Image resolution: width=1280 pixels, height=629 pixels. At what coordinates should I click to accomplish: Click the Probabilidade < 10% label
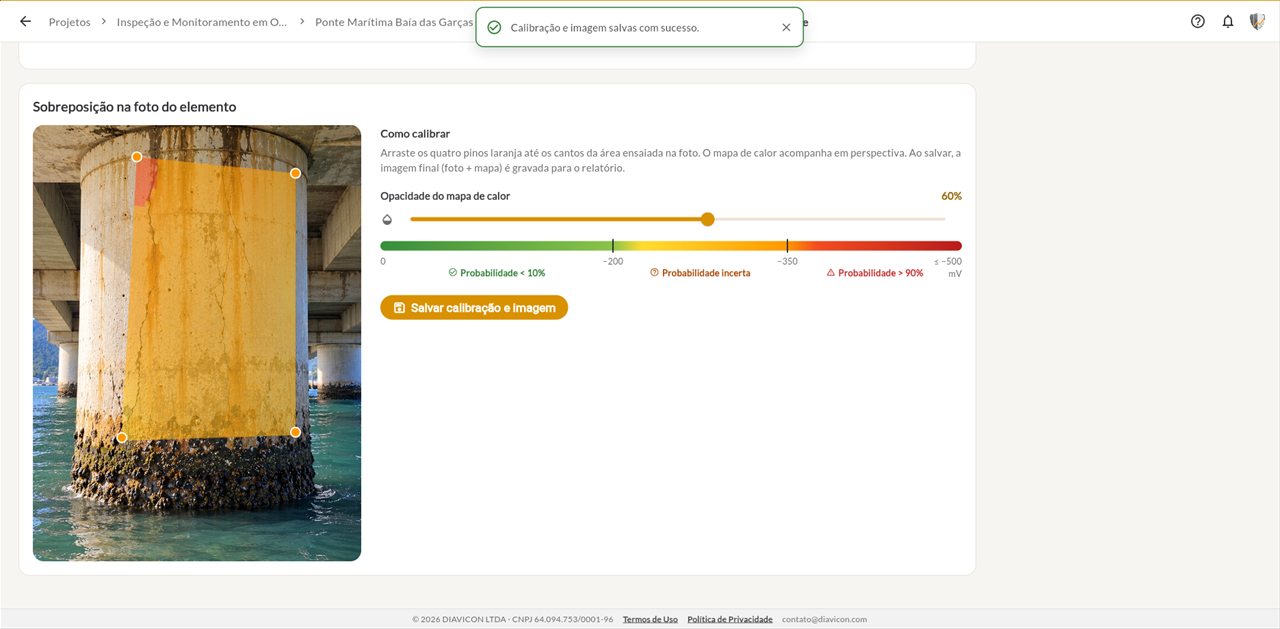497,273
